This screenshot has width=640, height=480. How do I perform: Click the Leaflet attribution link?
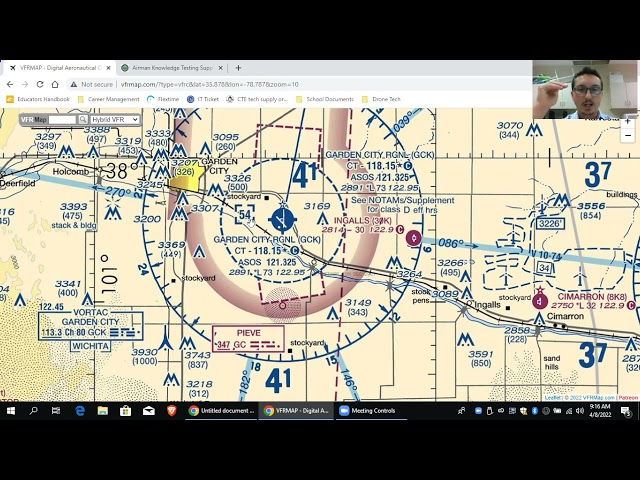pos(553,398)
